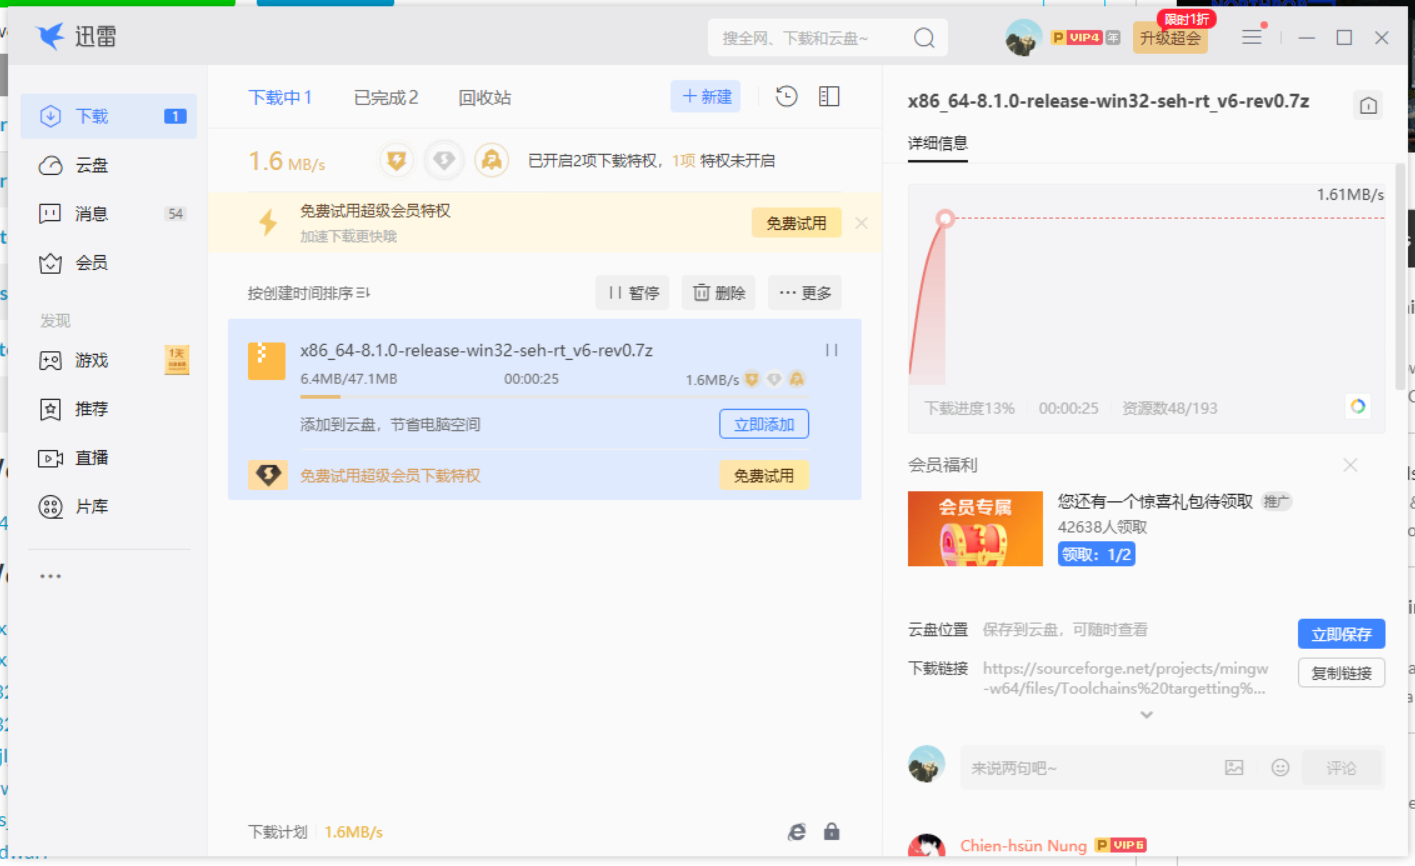
Task: Close the yellow super member banner
Action: [x=861, y=223]
